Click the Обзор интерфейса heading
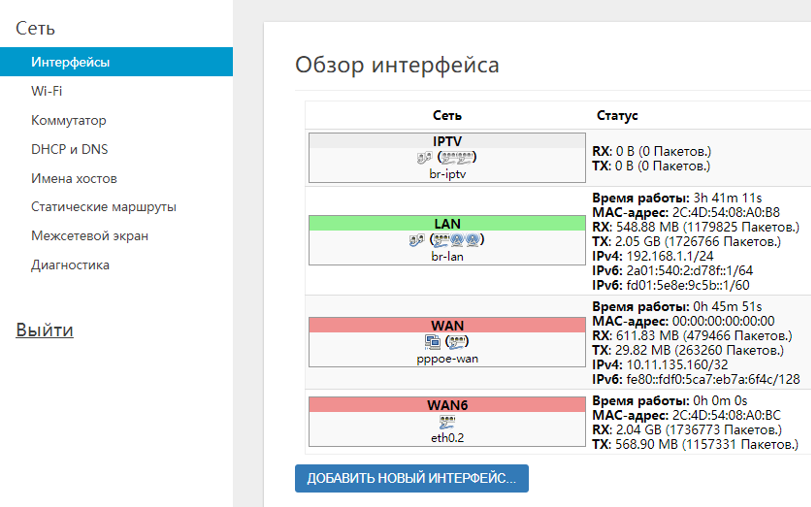The image size is (811, 507). 397,65
